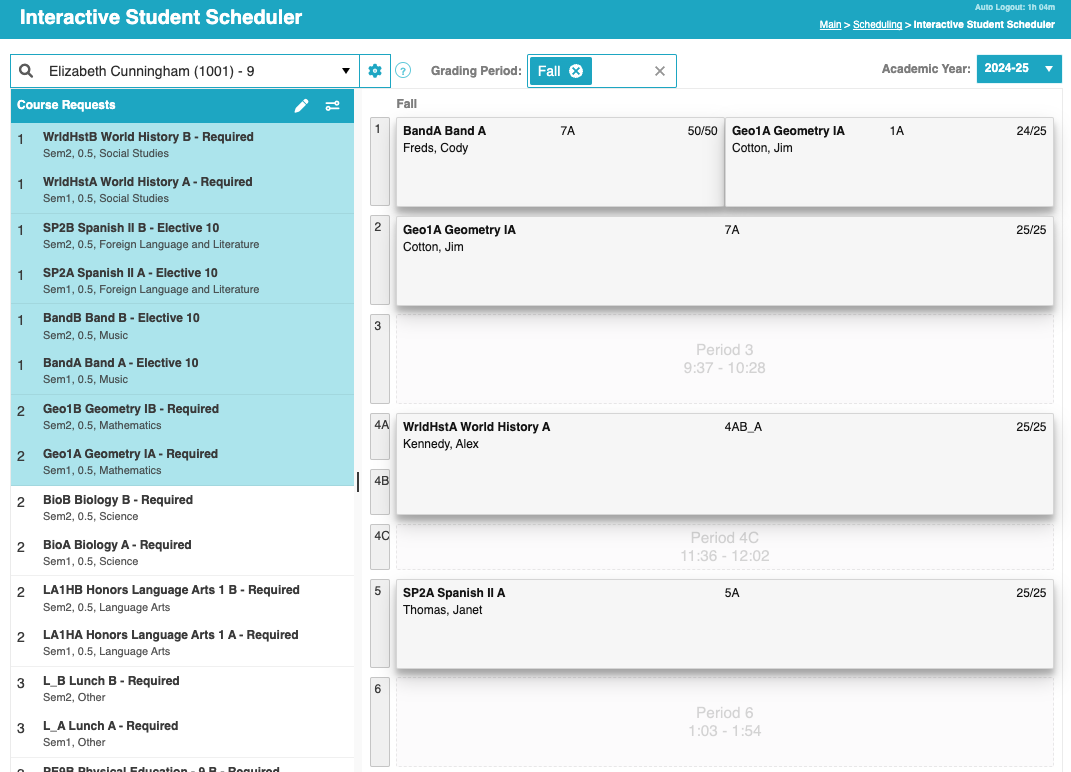
Task: Go to Main in breadcrumb
Action: [x=830, y=25]
